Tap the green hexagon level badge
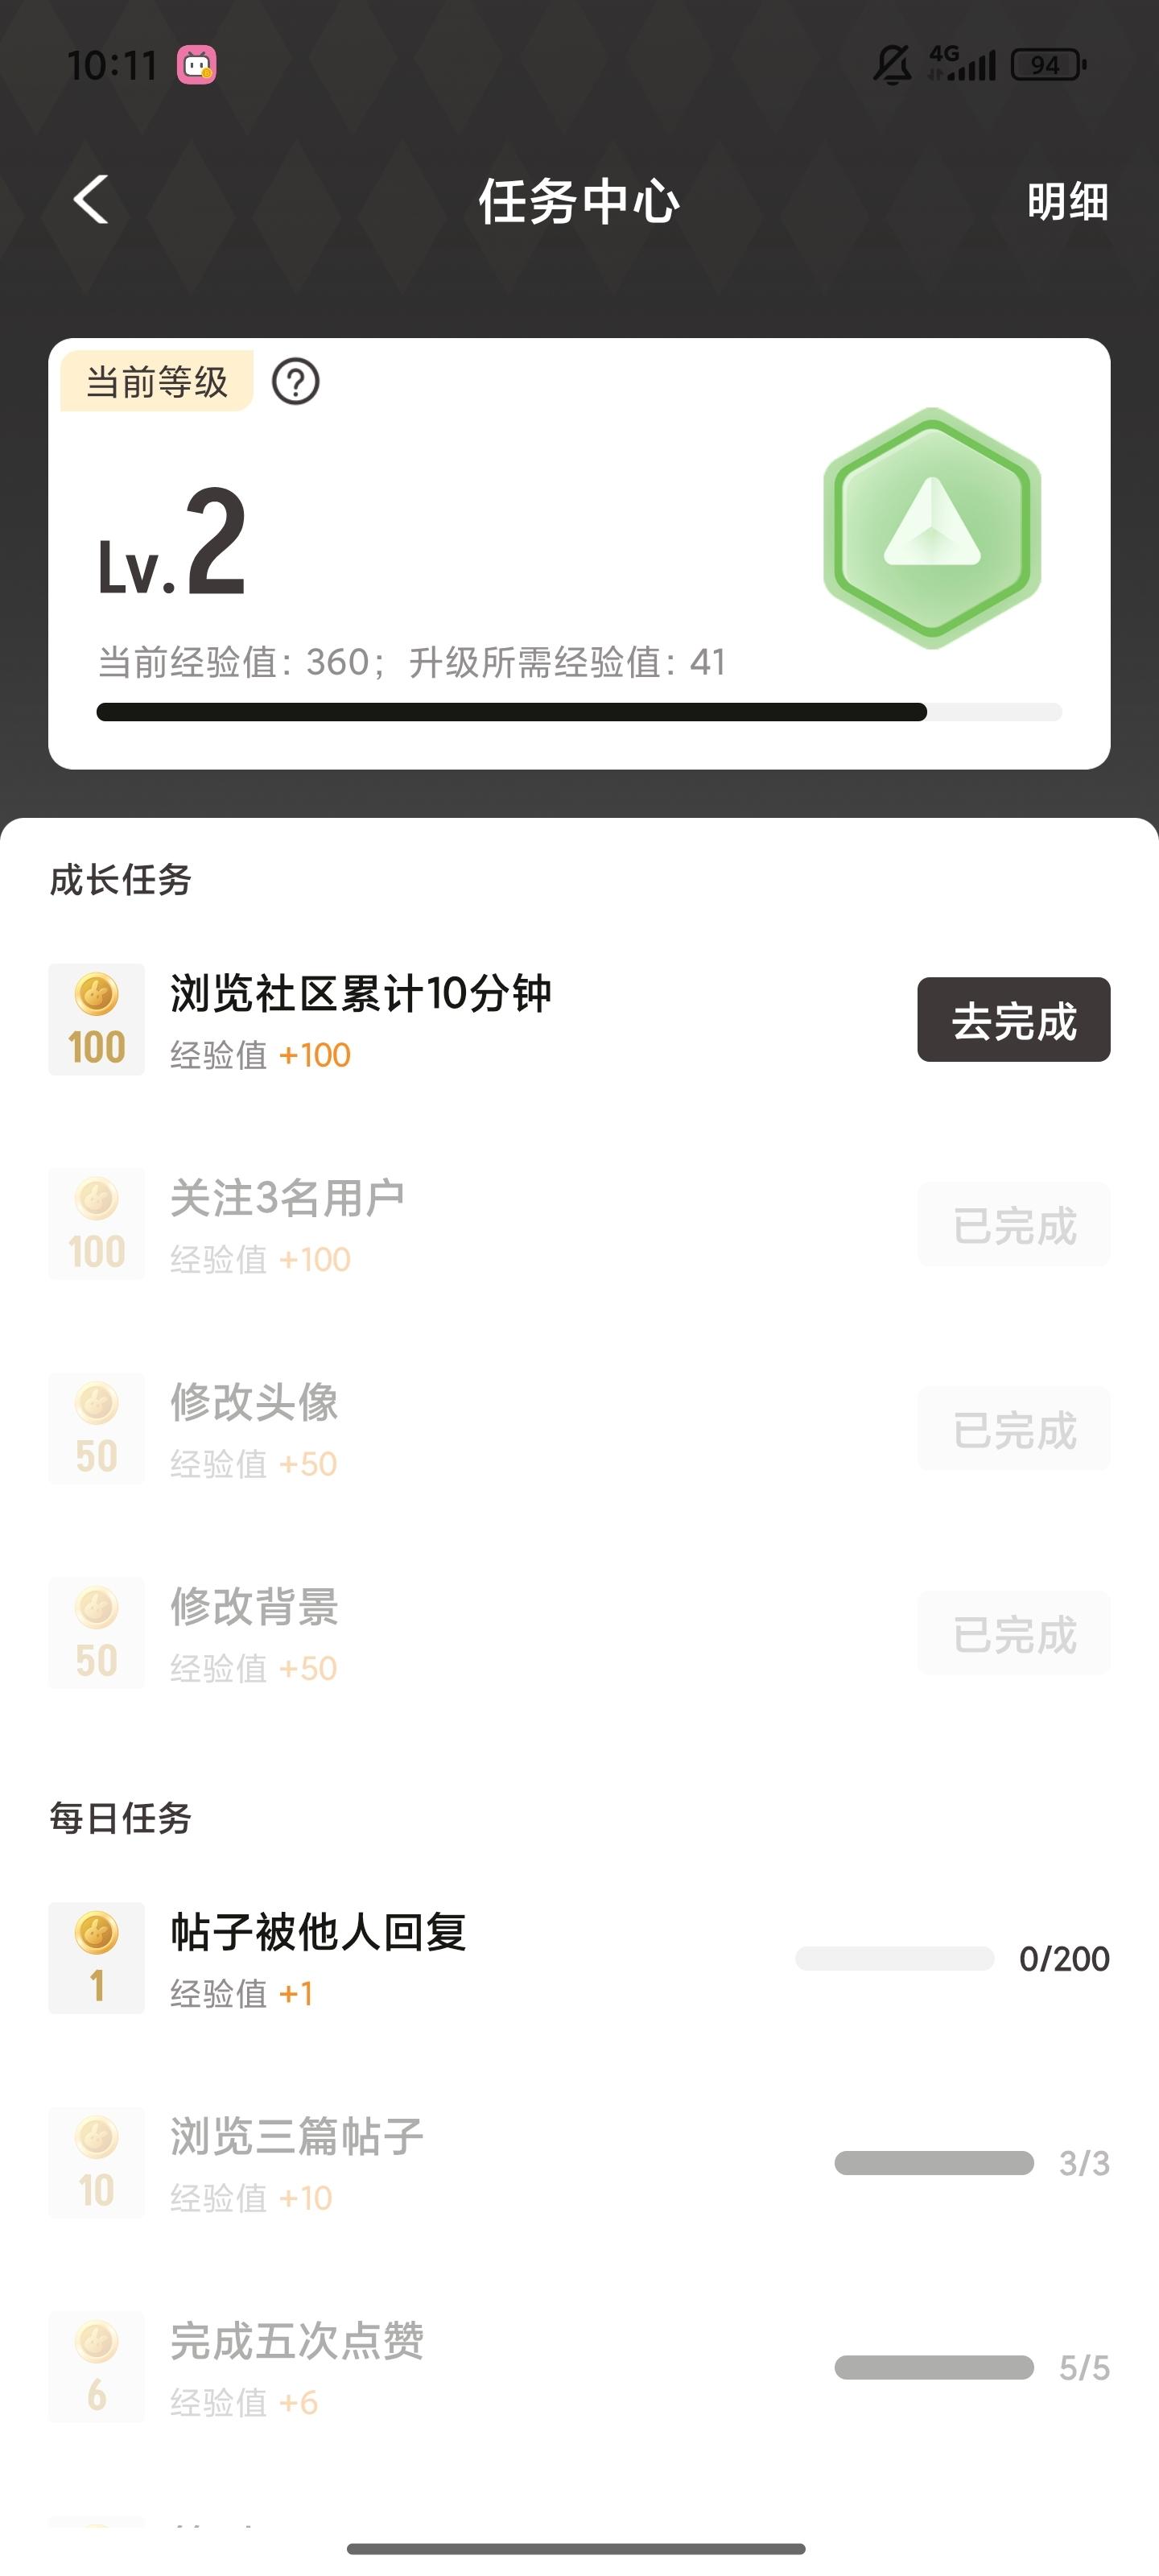The image size is (1159, 2576). [932, 528]
